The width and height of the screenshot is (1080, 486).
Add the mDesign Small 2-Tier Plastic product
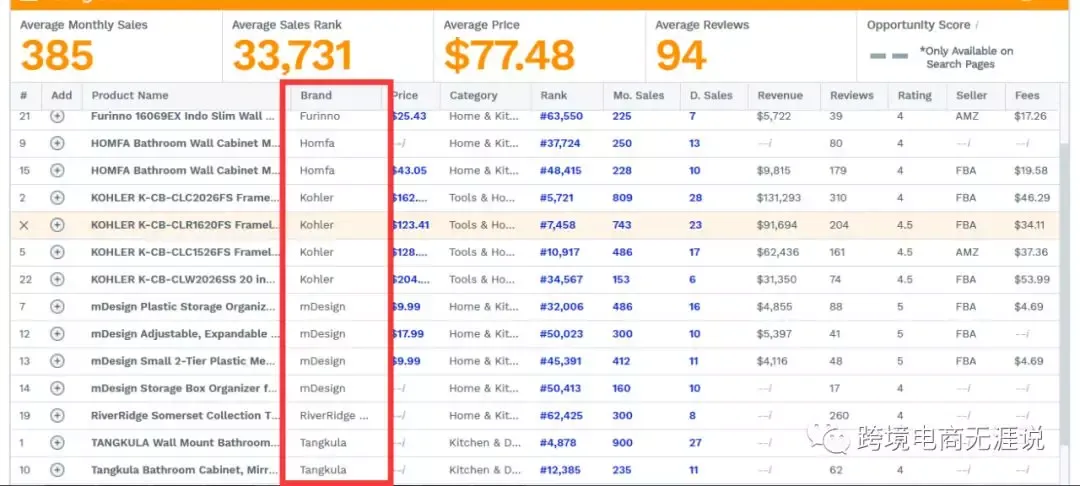57,361
